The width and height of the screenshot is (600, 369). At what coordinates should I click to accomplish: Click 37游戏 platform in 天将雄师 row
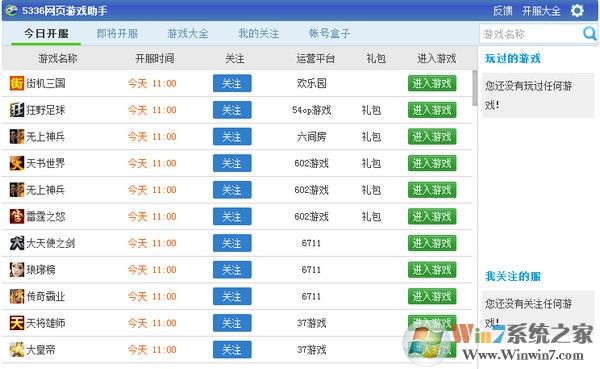click(x=311, y=323)
